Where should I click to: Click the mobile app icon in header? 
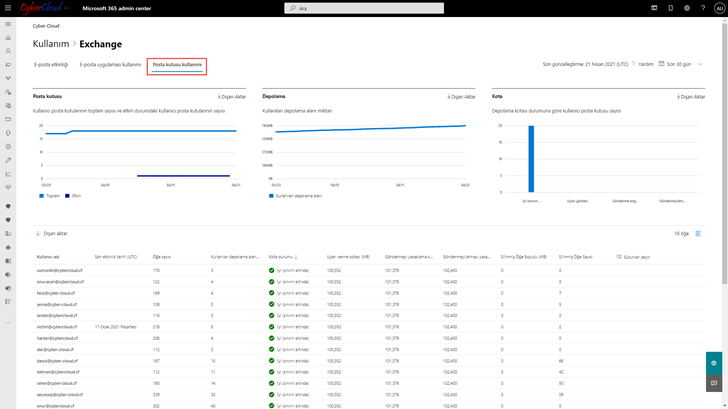tap(670, 8)
